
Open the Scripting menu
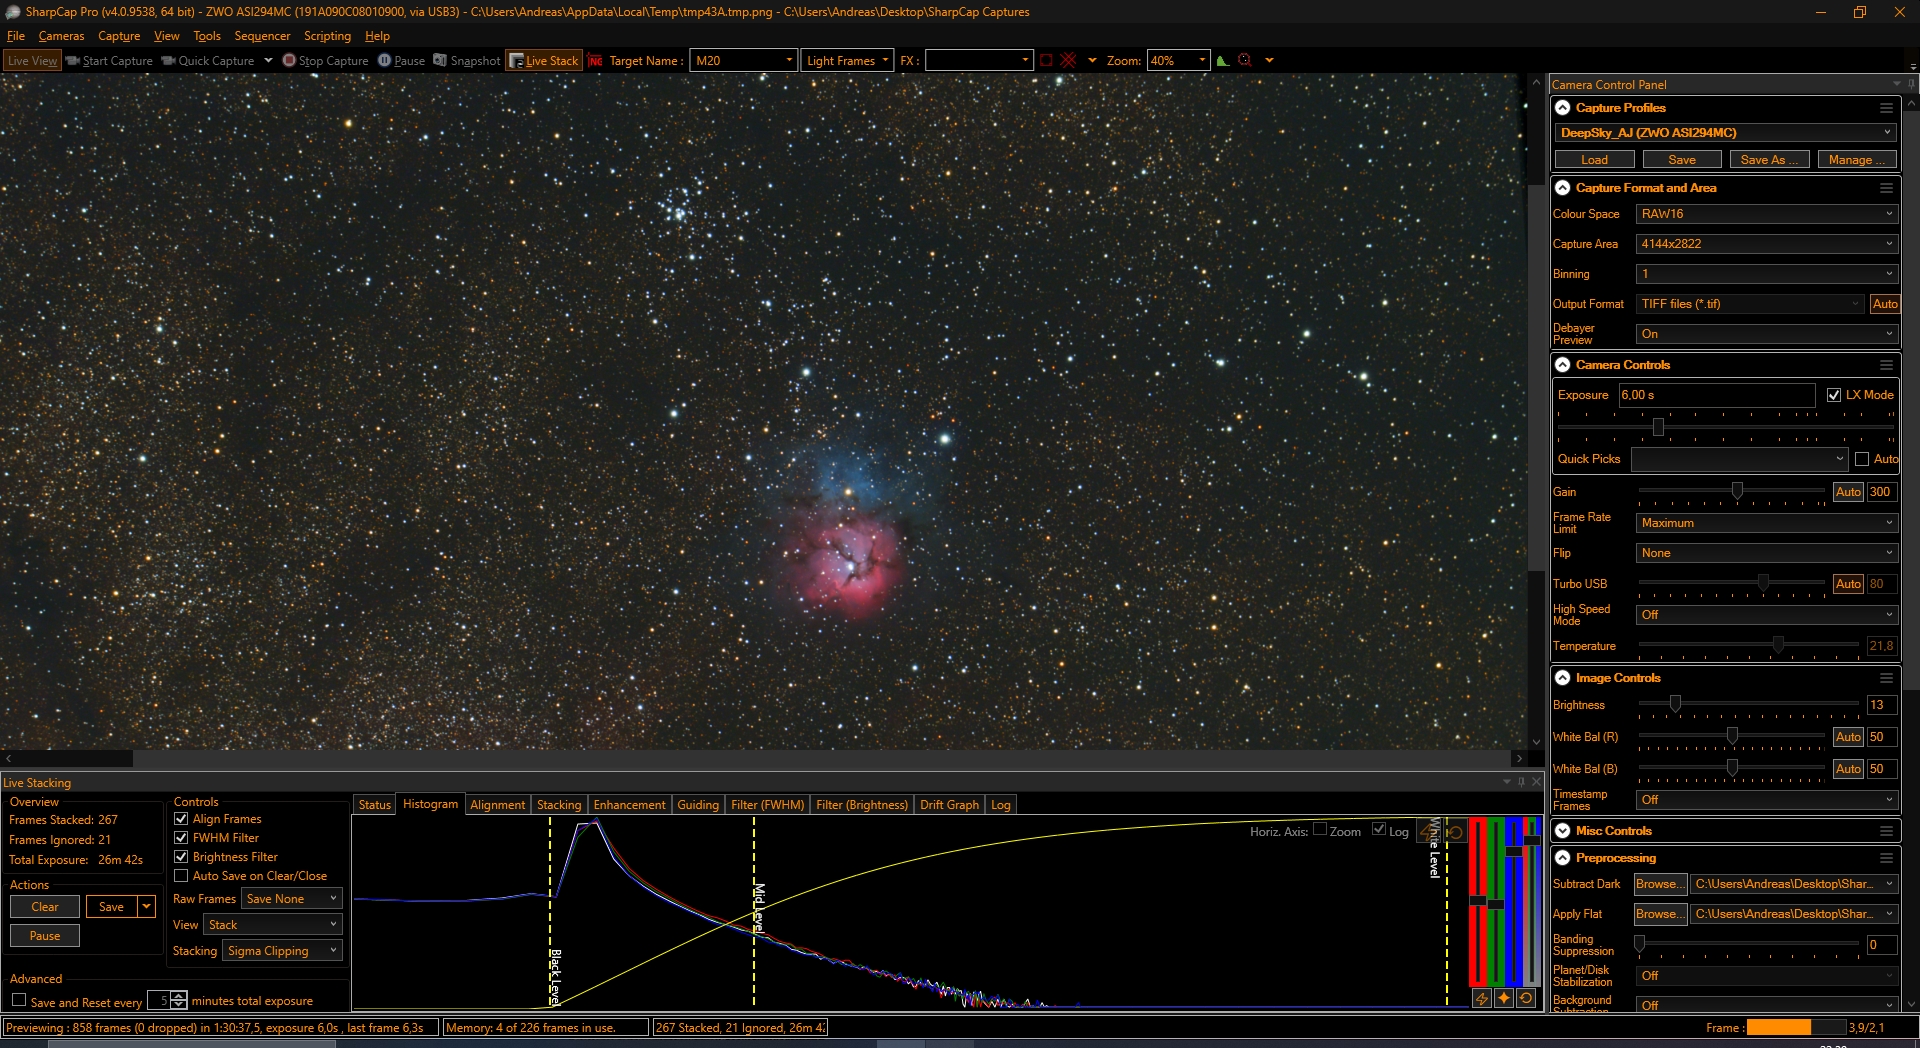[x=327, y=36]
